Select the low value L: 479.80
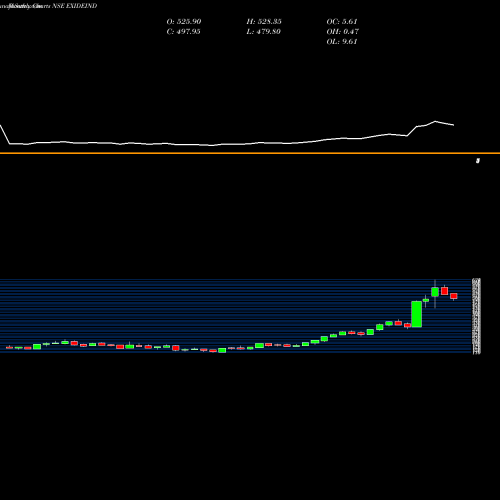The width and height of the screenshot is (500, 500). (x=263, y=32)
